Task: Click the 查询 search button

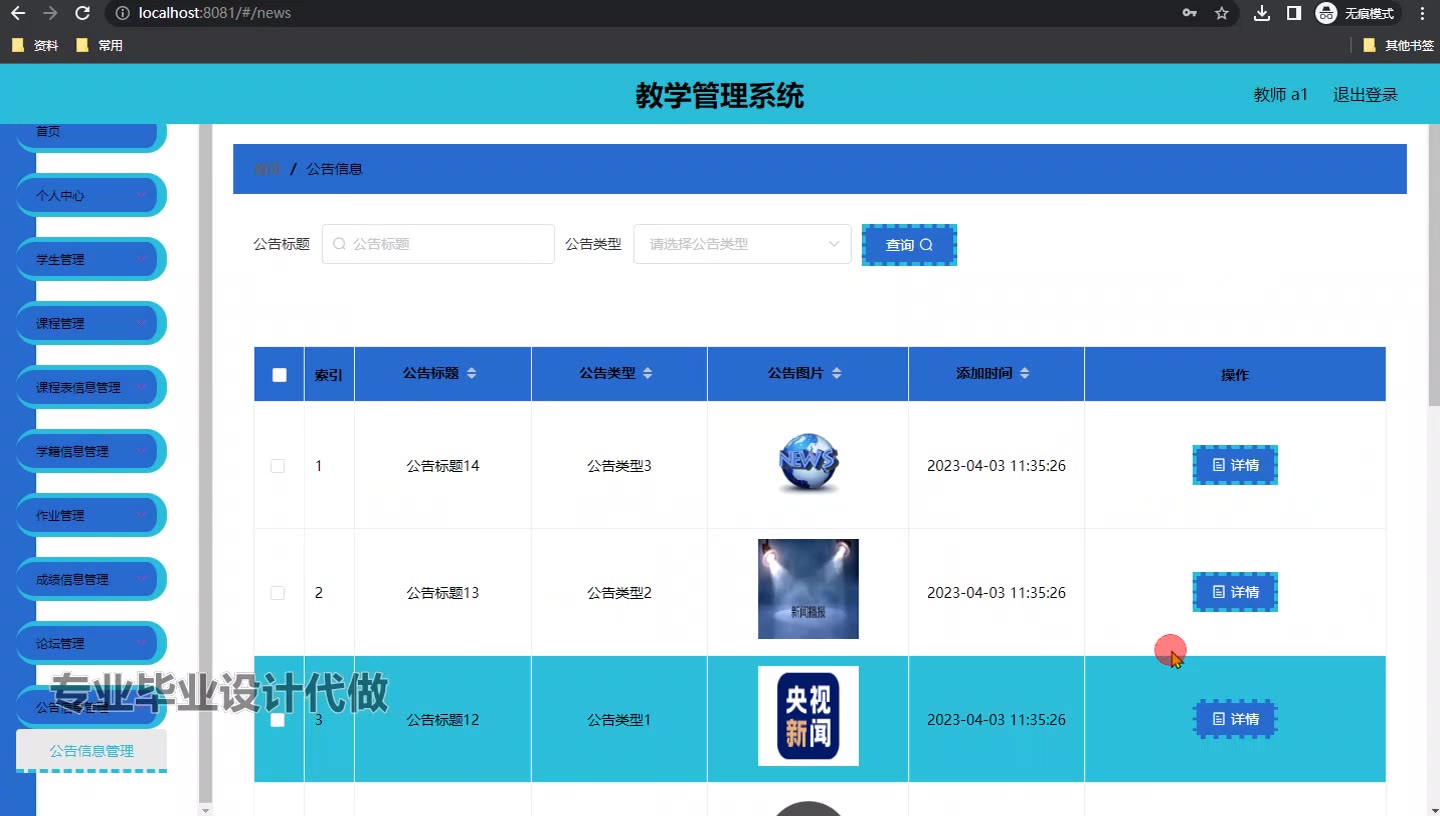Action: [x=909, y=245]
